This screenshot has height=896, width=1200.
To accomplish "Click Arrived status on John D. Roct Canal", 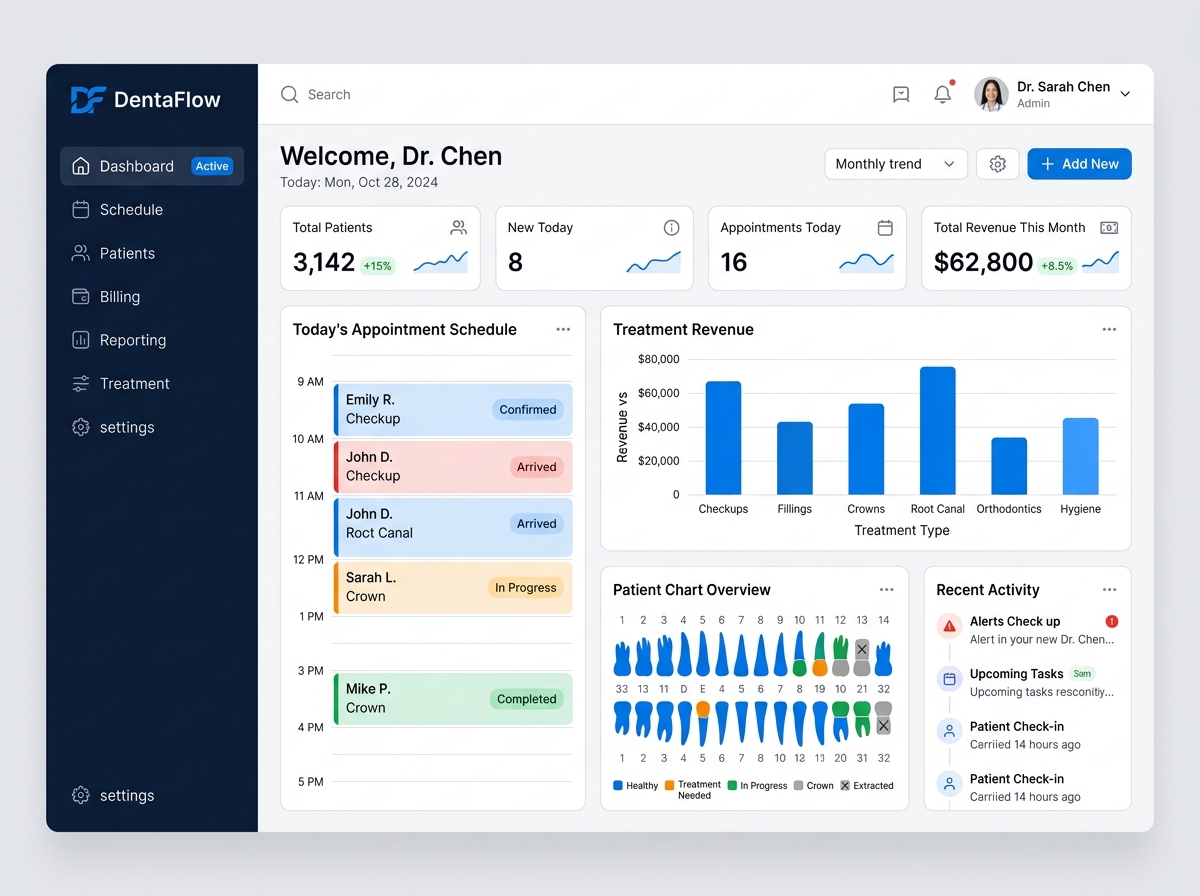I will (537, 524).
